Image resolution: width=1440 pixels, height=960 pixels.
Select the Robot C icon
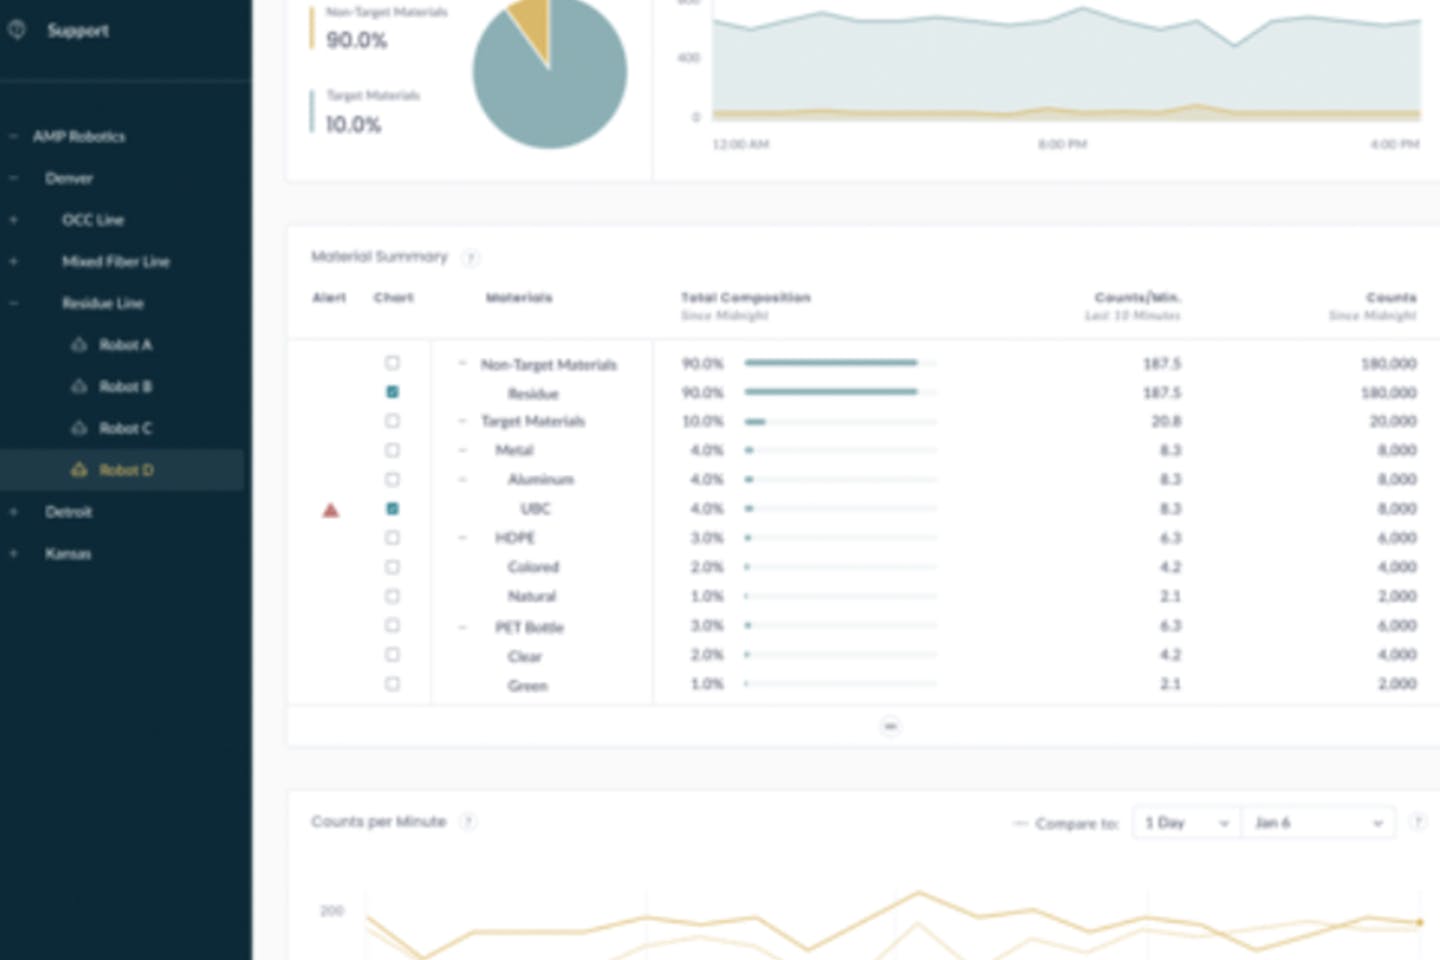(79, 428)
